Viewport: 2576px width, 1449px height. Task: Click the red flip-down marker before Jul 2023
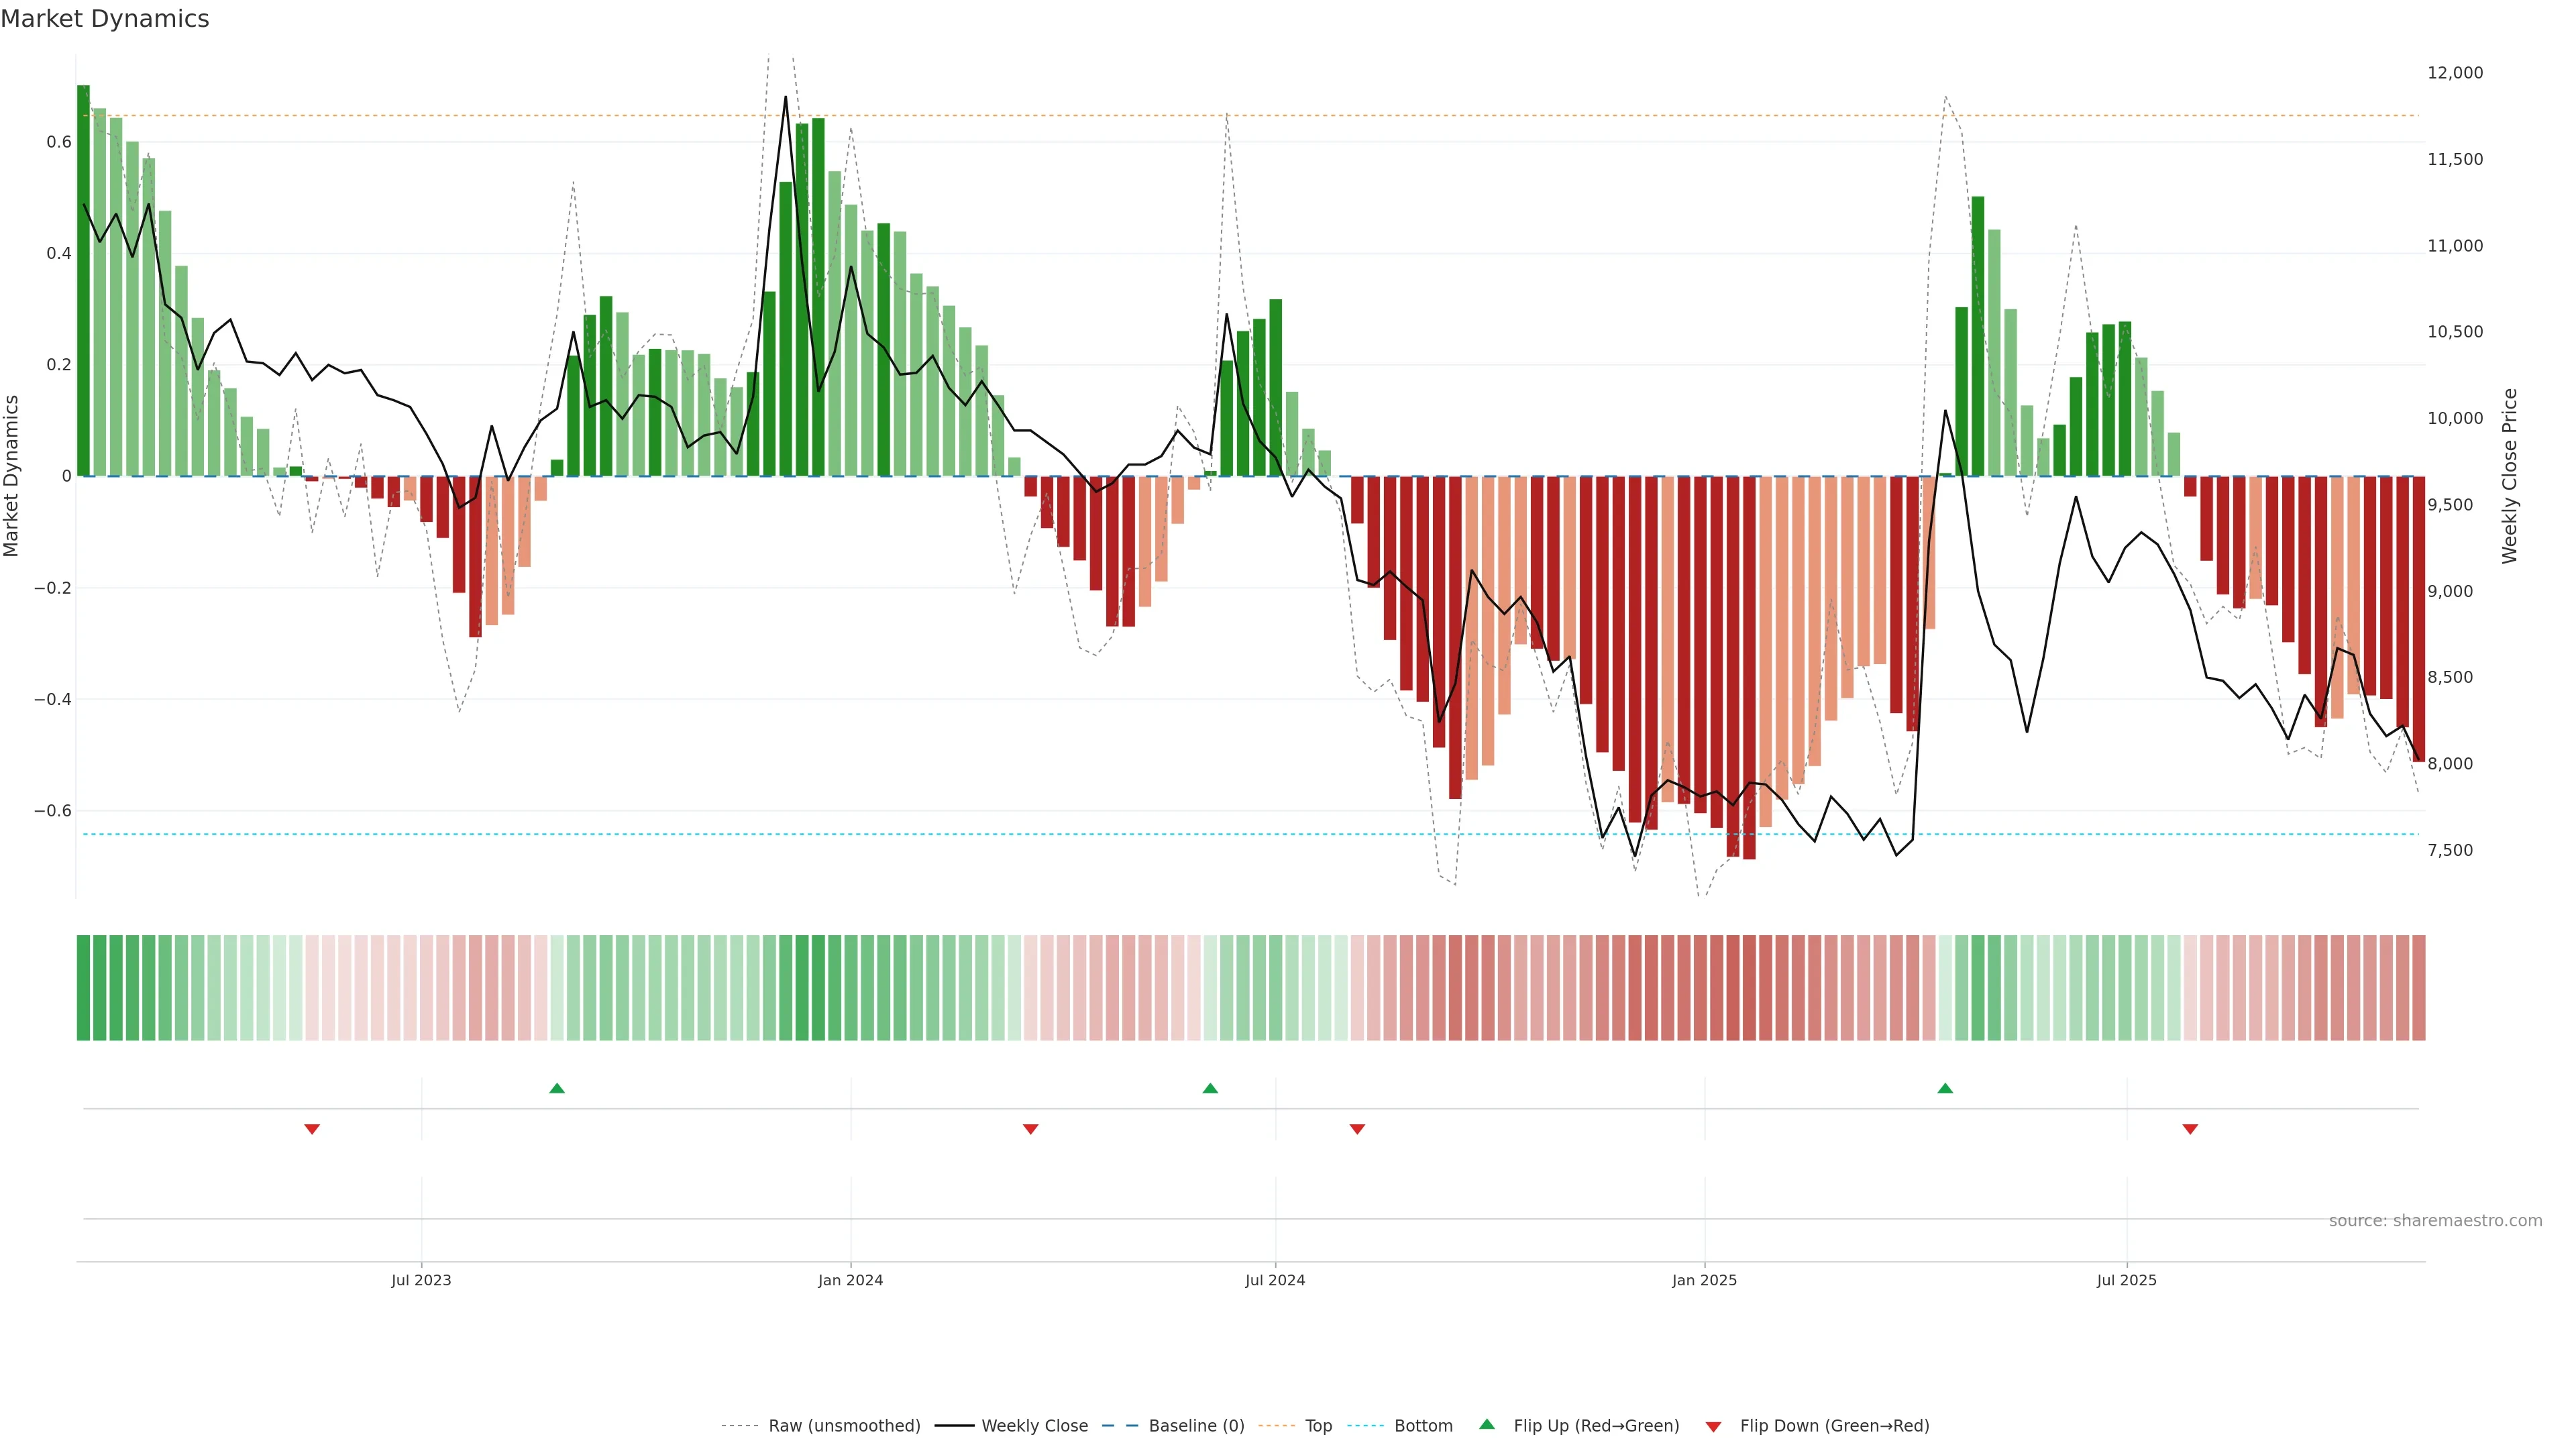click(x=312, y=1129)
